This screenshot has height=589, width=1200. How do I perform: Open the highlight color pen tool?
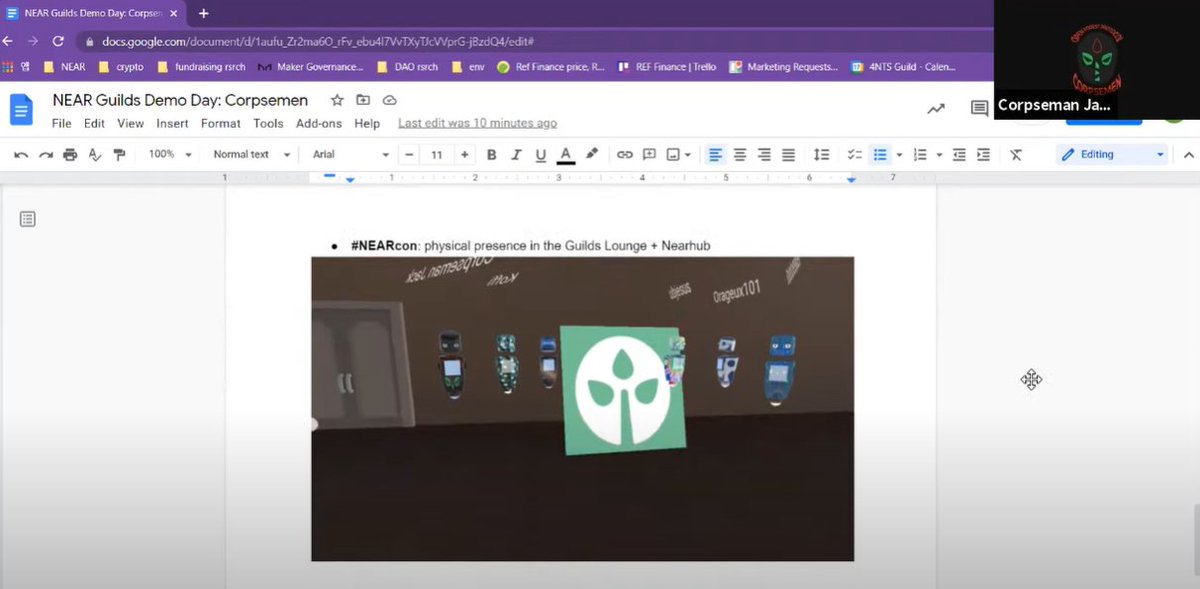pos(592,155)
